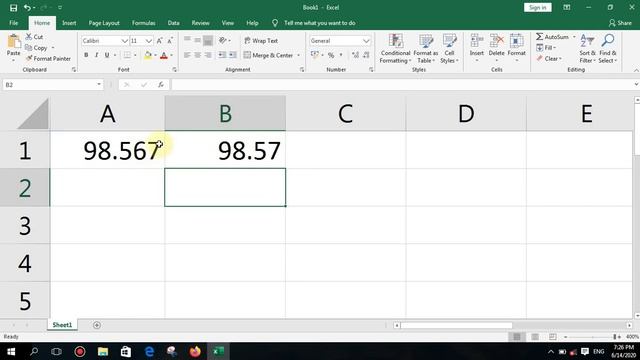
Task: Open the Format cells button
Action: (x=516, y=48)
